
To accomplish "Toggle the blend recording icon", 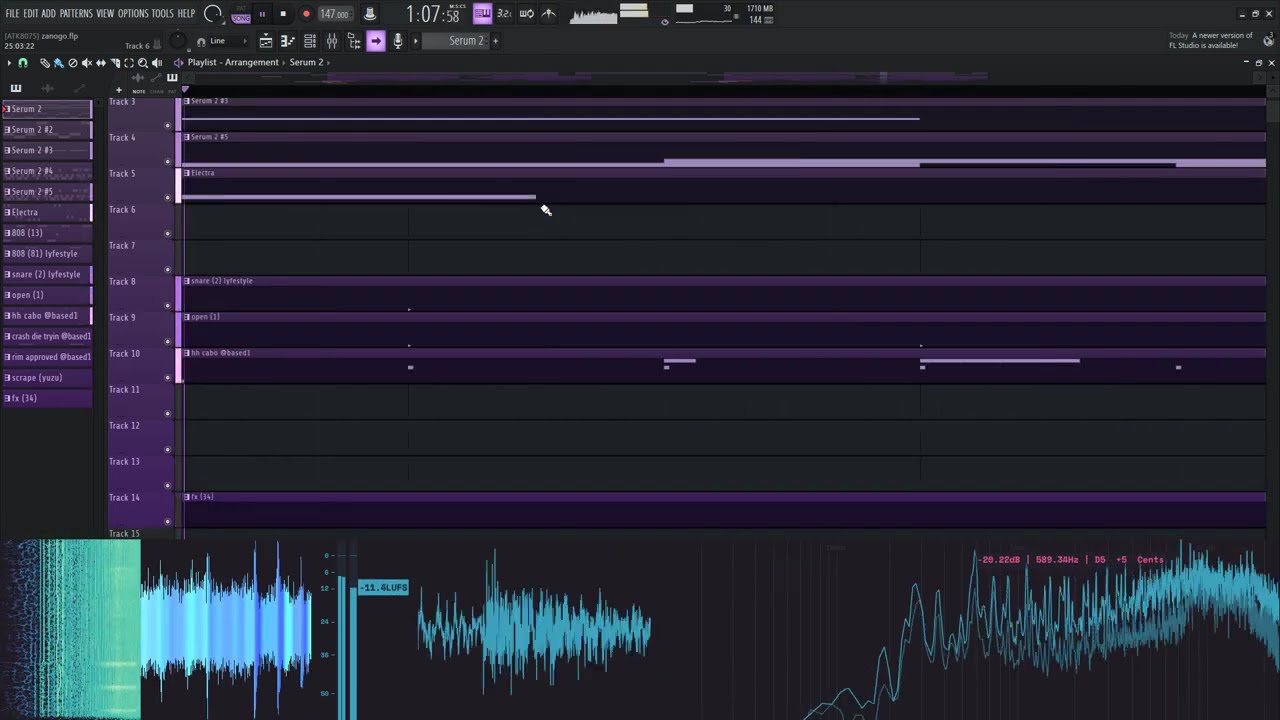I will pyautogui.click(x=548, y=13).
